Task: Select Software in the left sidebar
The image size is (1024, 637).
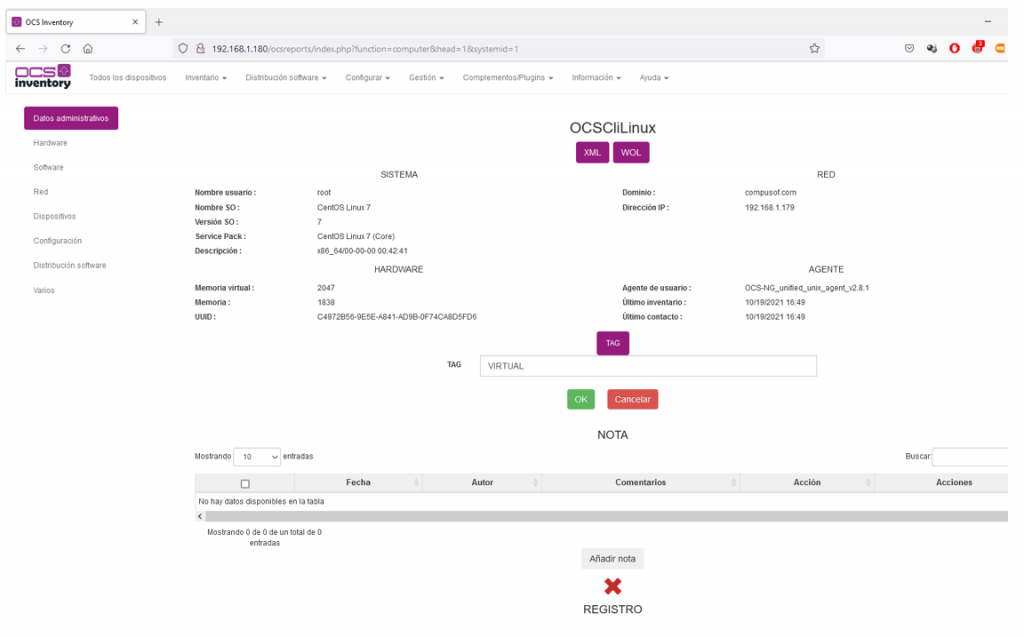Action: click(x=48, y=167)
